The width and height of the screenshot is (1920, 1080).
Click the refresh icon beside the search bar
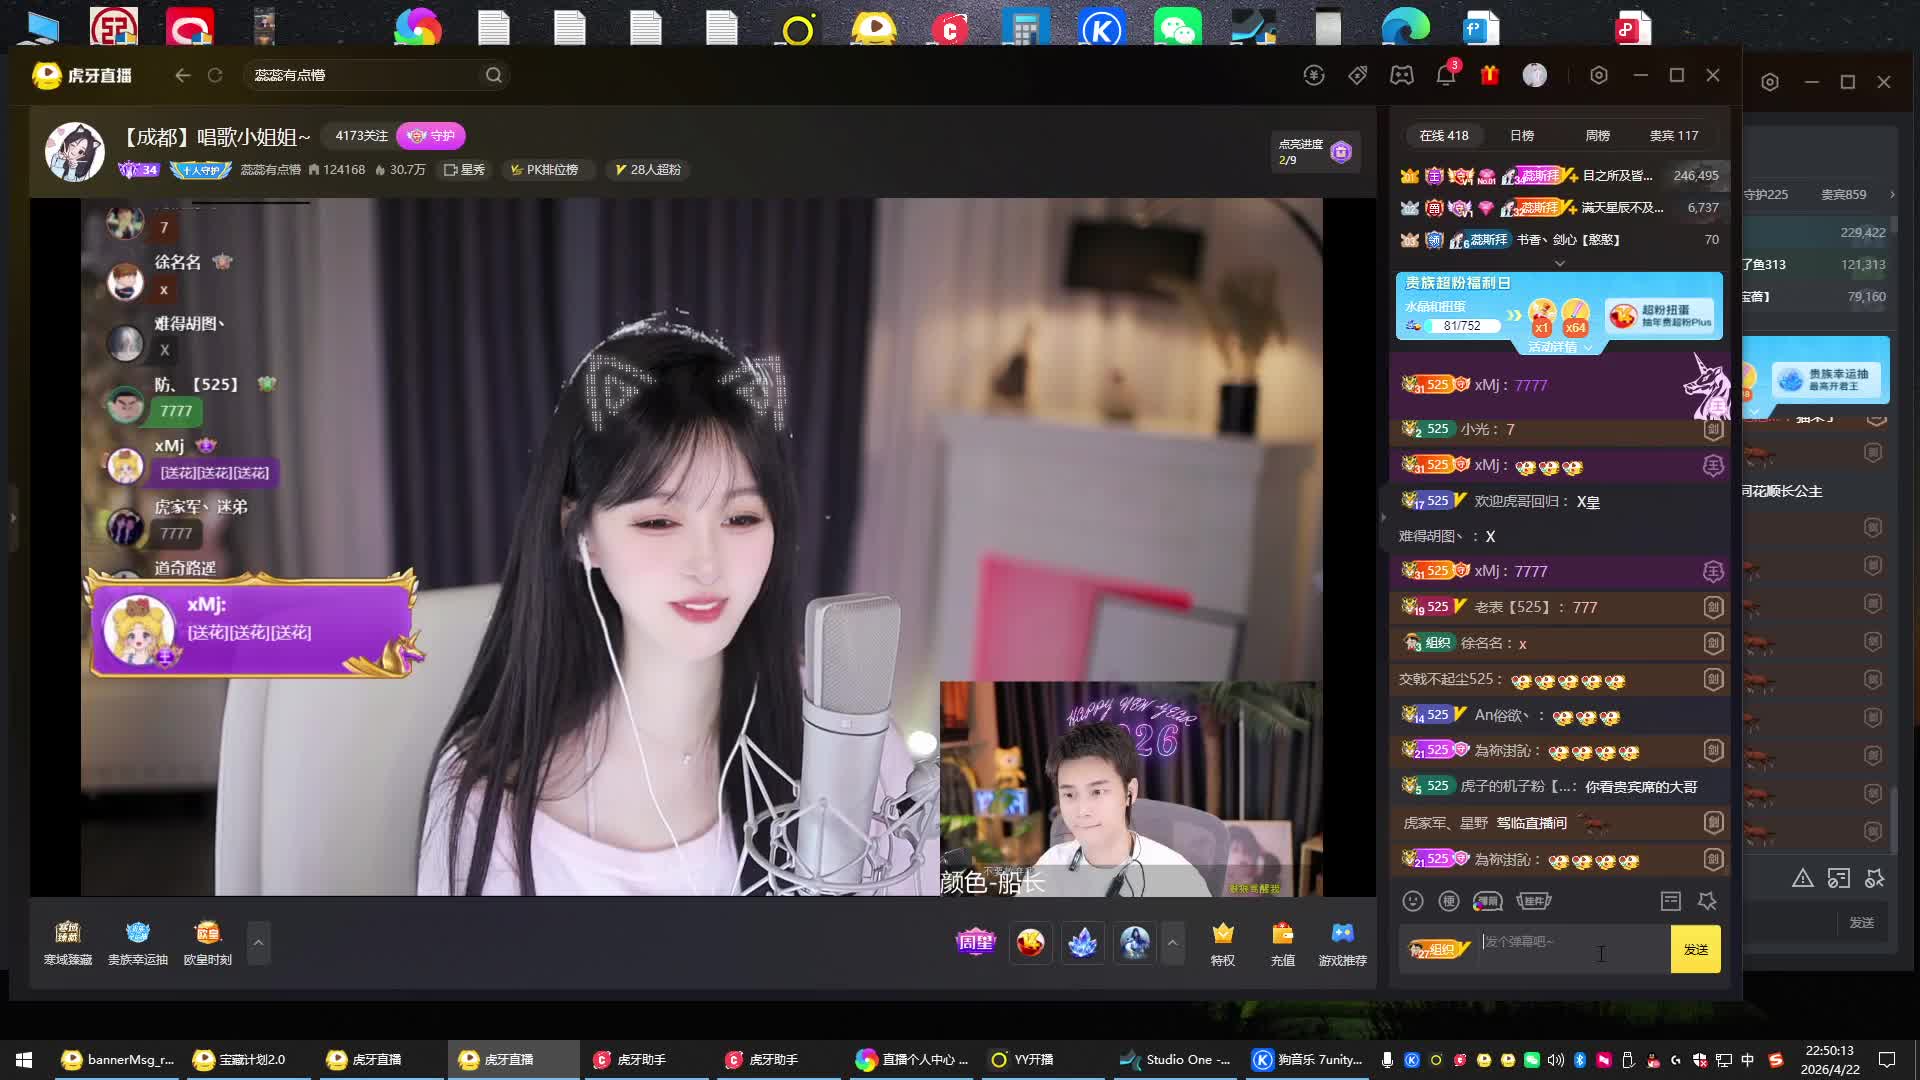tap(215, 75)
